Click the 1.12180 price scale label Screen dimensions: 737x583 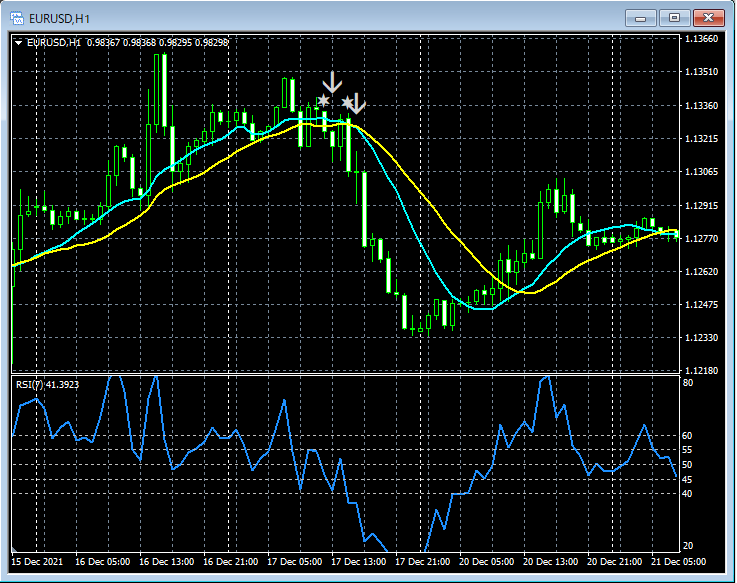(702, 370)
